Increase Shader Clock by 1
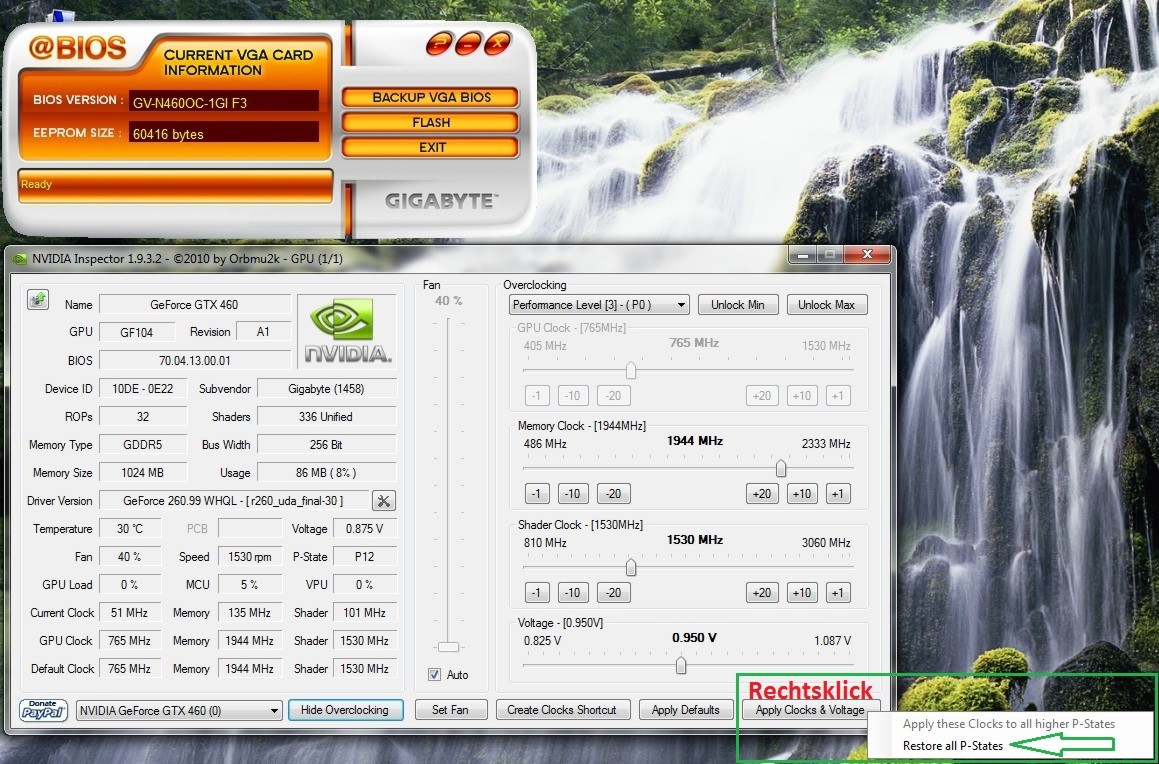This screenshot has height=764, width=1159. [x=837, y=593]
